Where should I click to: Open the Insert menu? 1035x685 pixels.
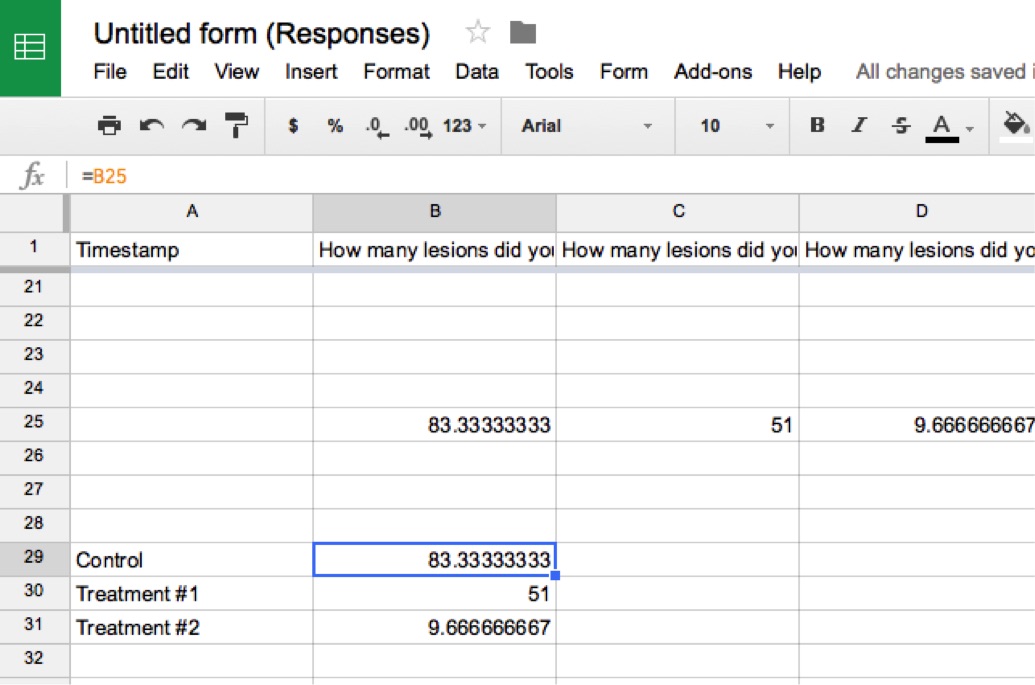[311, 72]
